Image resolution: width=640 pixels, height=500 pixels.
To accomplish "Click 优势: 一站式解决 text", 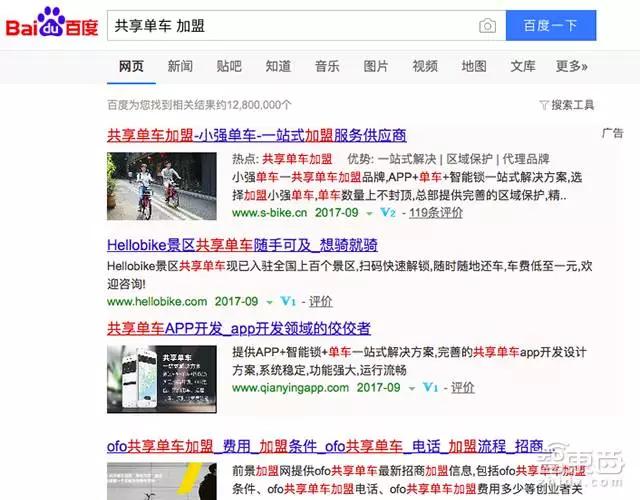I will click(x=392, y=159).
